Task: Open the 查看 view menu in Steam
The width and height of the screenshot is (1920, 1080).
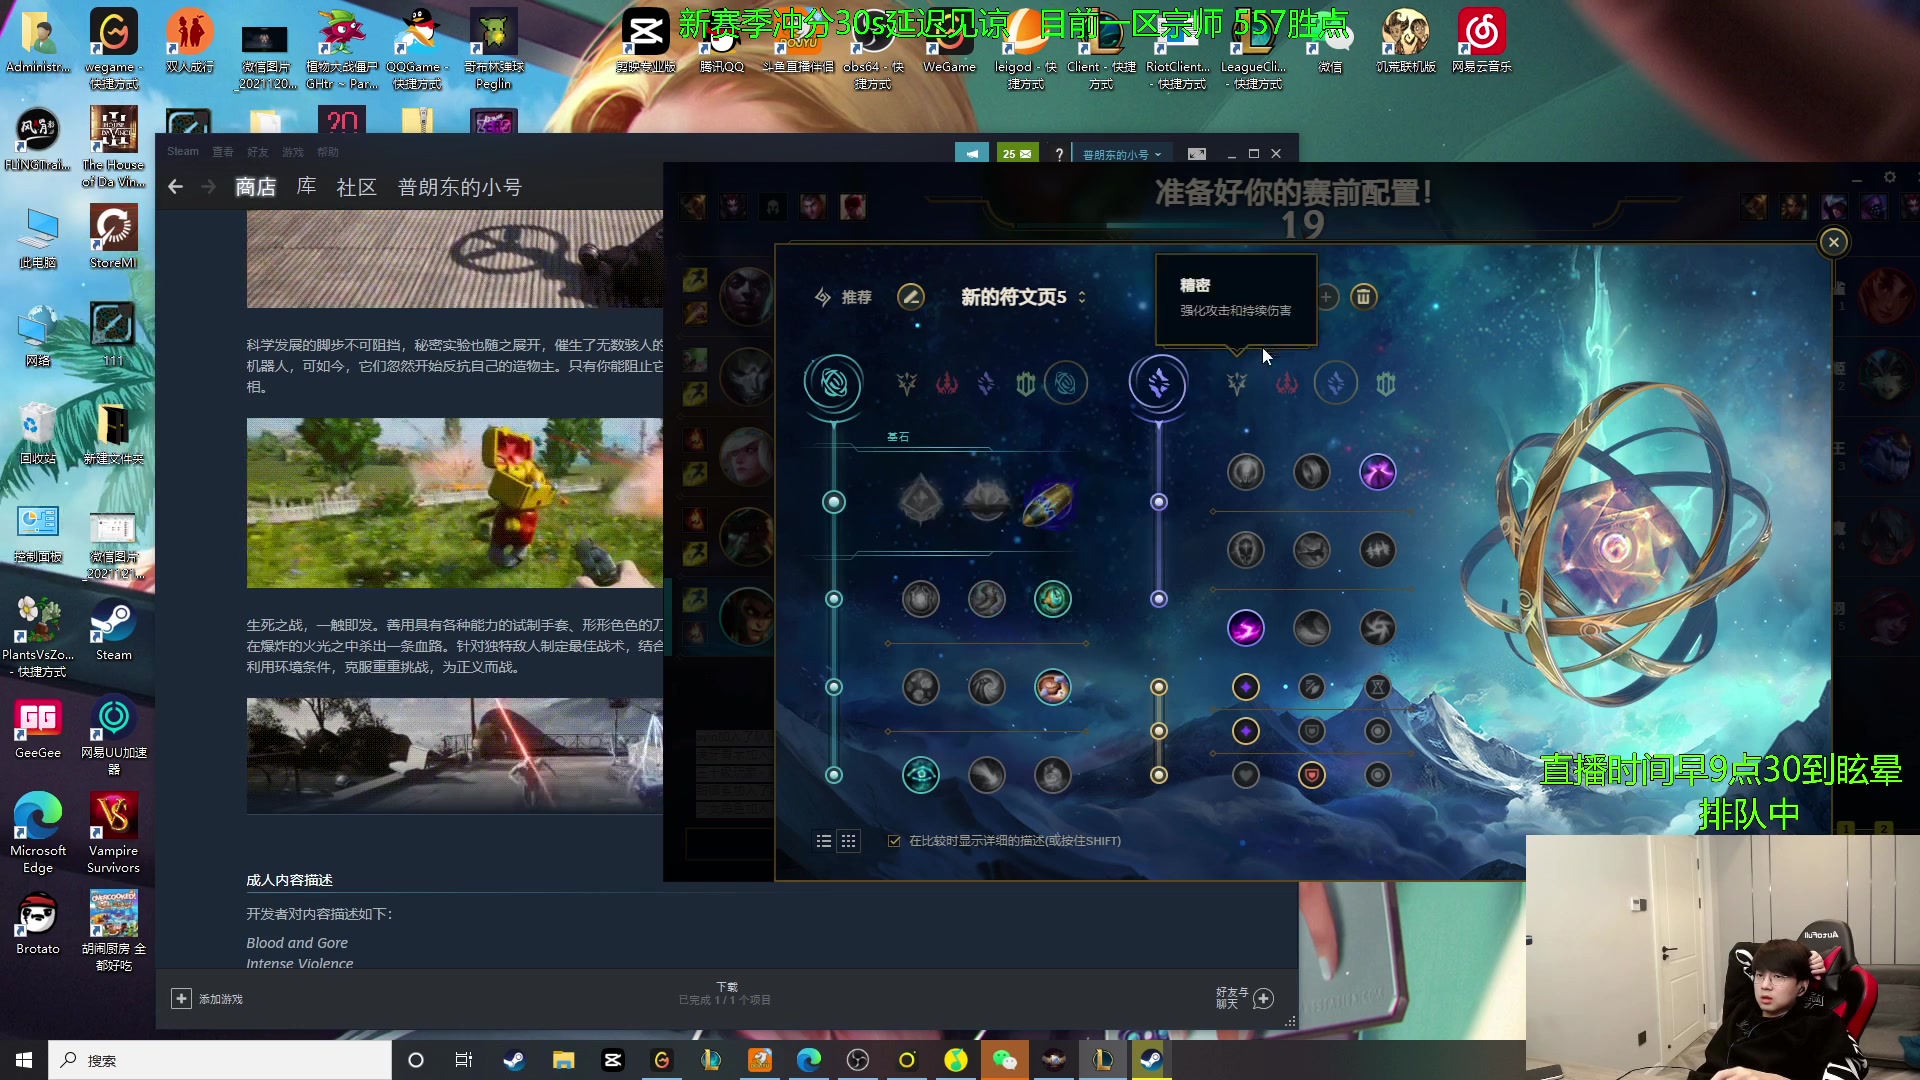Action: (222, 152)
